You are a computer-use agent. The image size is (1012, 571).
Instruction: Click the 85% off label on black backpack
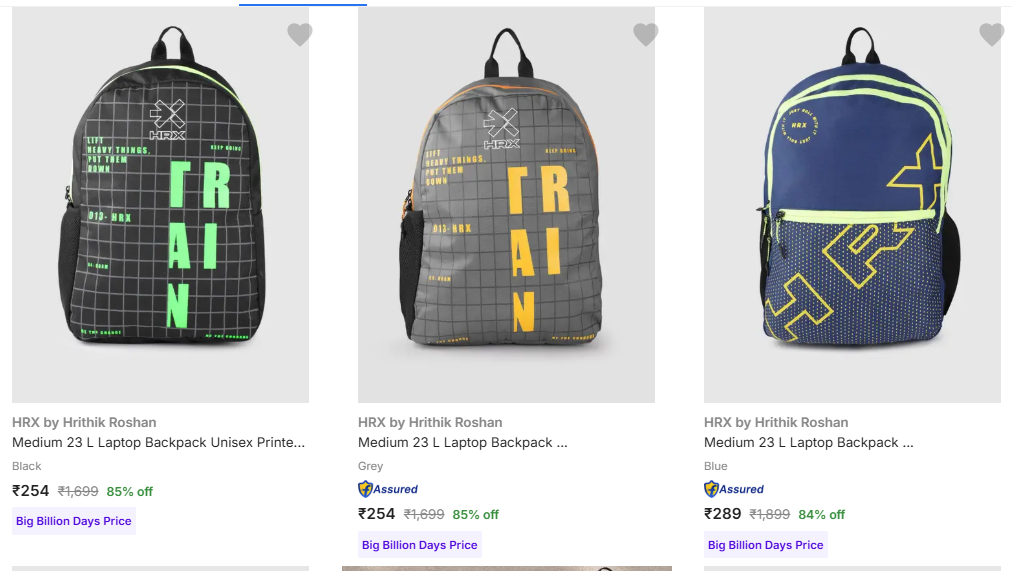tap(130, 491)
